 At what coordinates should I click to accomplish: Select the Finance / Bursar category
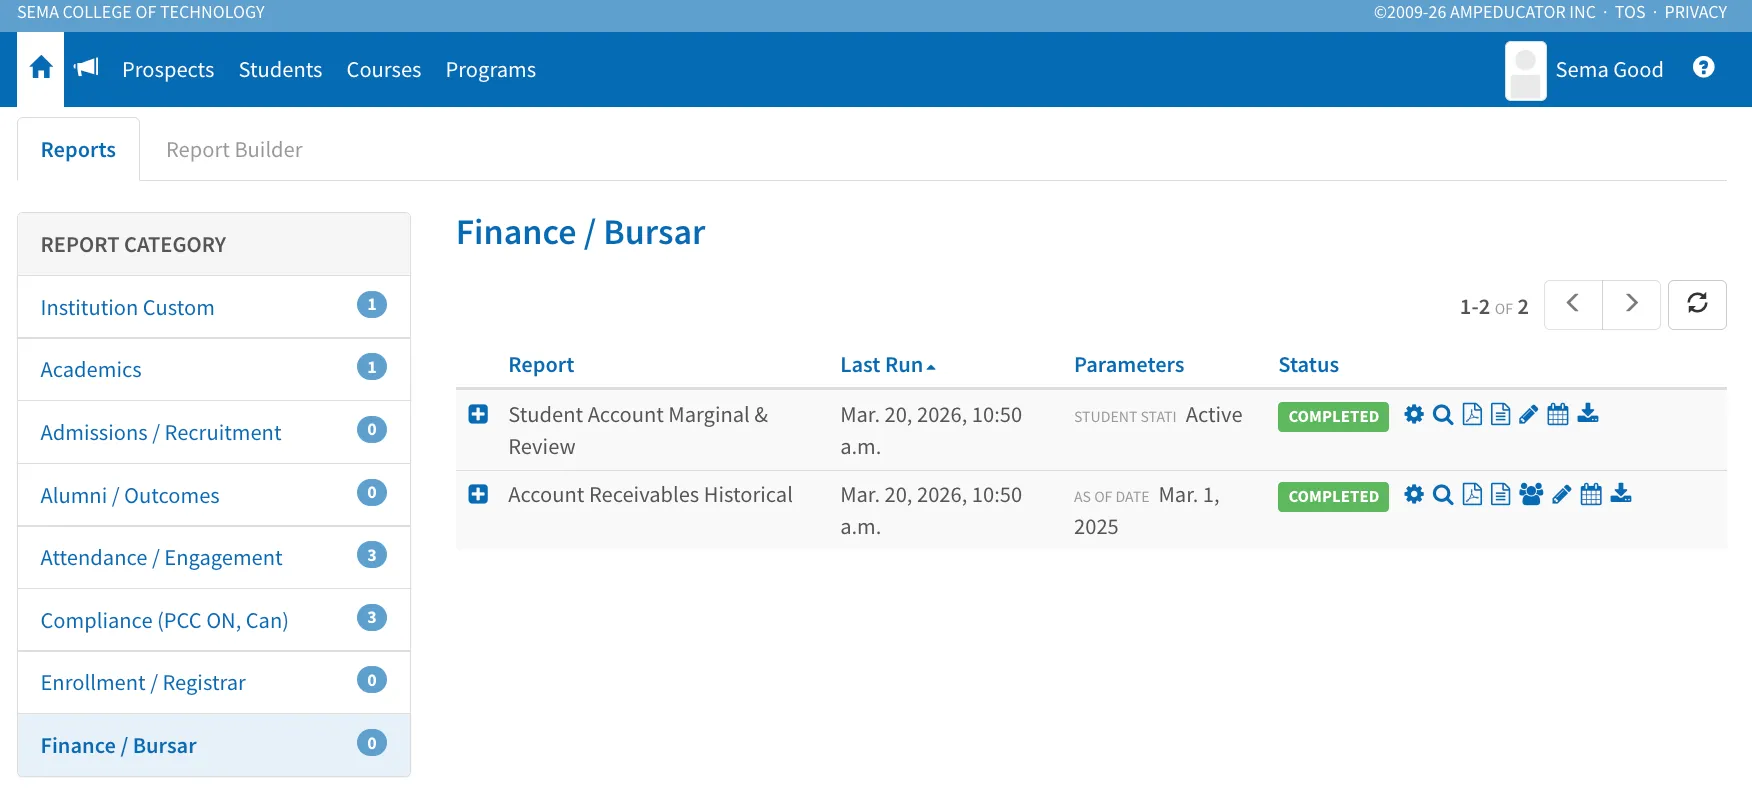(x=214, y=745)
